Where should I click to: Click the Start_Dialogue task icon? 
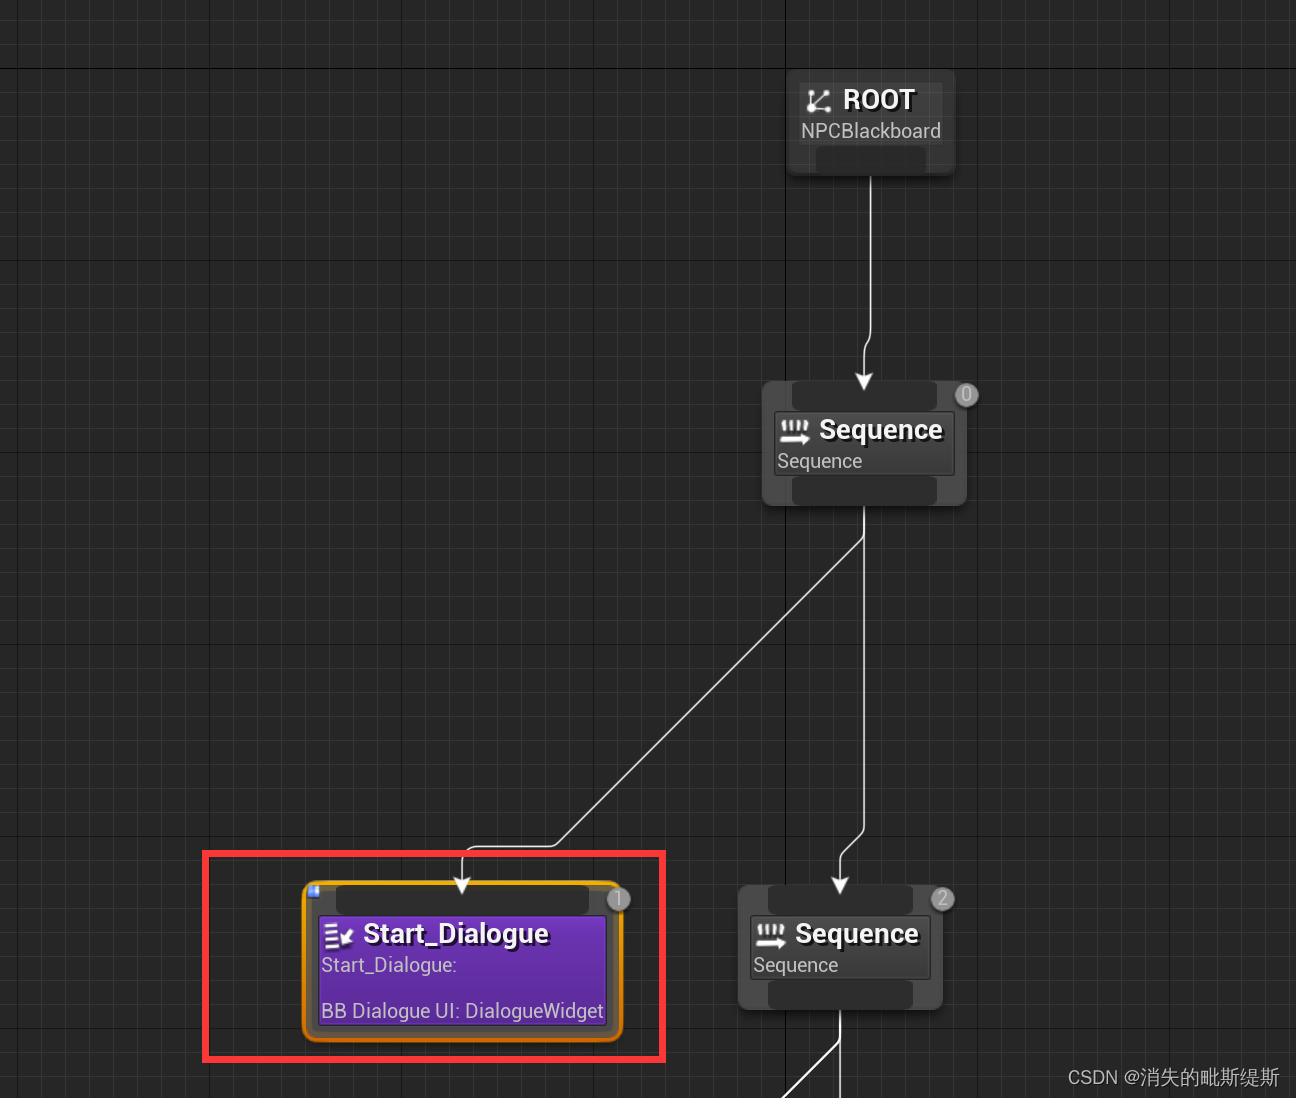[339, 935]
